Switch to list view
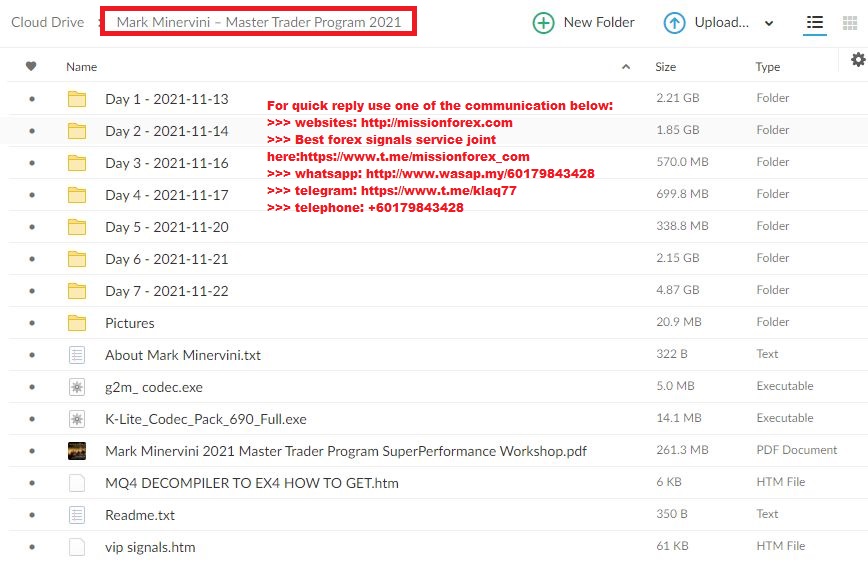The height and width of the screenshot is (563, 868). coord(814,22)
